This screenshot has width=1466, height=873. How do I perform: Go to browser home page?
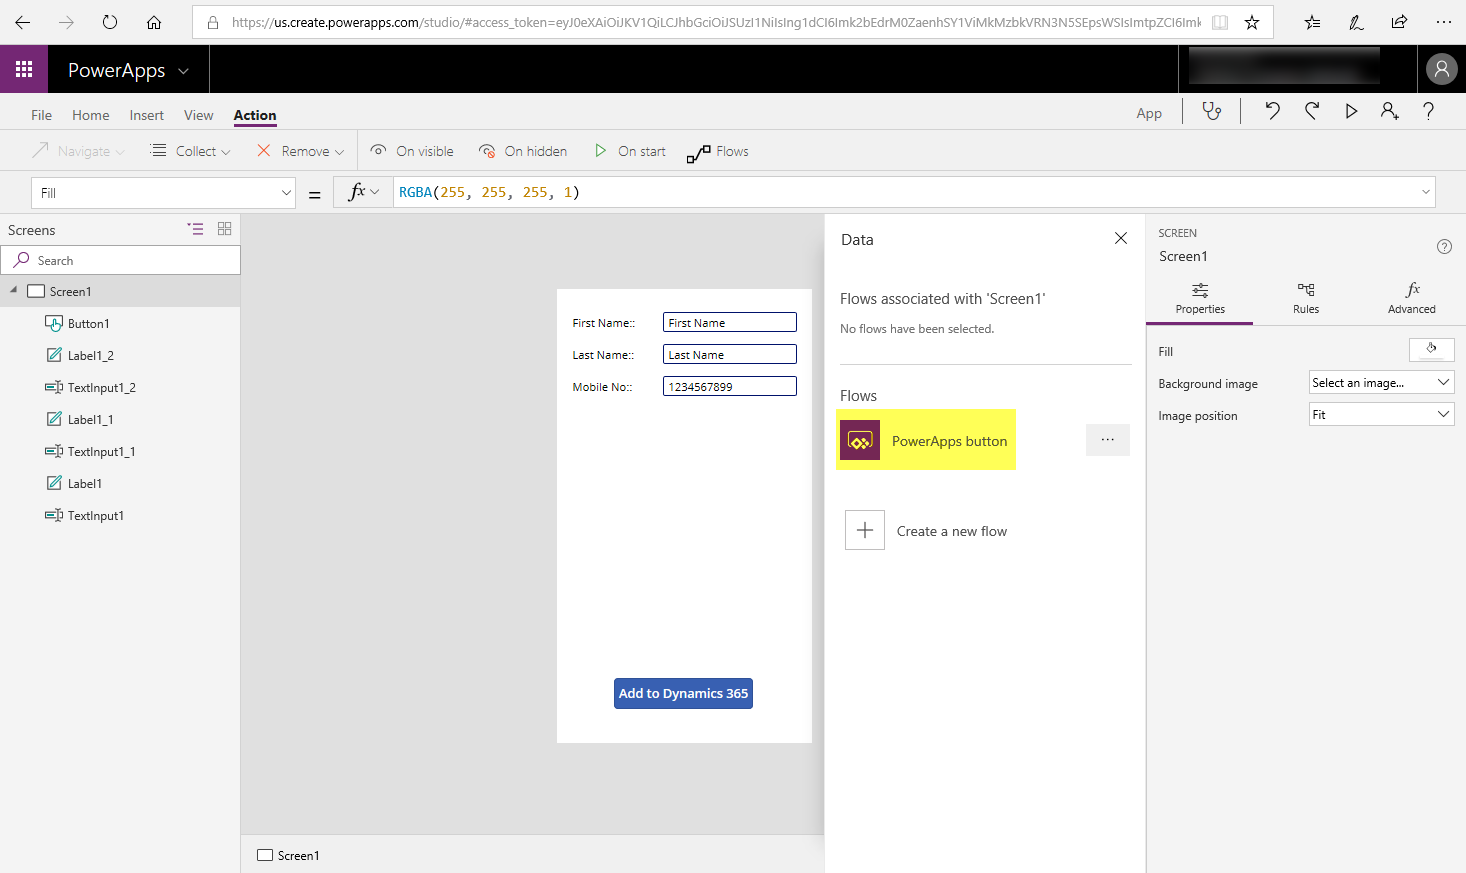pyautogui.click(x=154, y=22)
